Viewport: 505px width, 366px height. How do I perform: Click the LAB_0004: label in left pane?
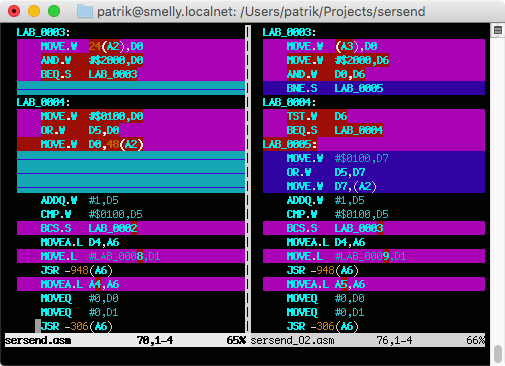(43, 102)
